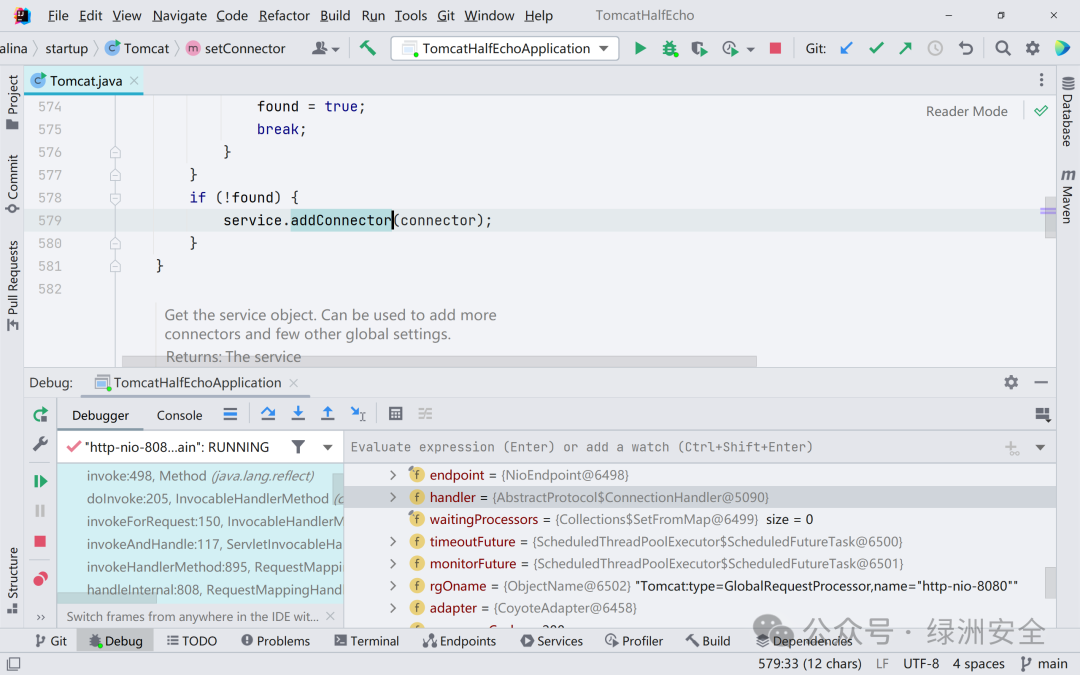Click the Build project hammer icon
The image size is (1080, 675).
[368, 48]
